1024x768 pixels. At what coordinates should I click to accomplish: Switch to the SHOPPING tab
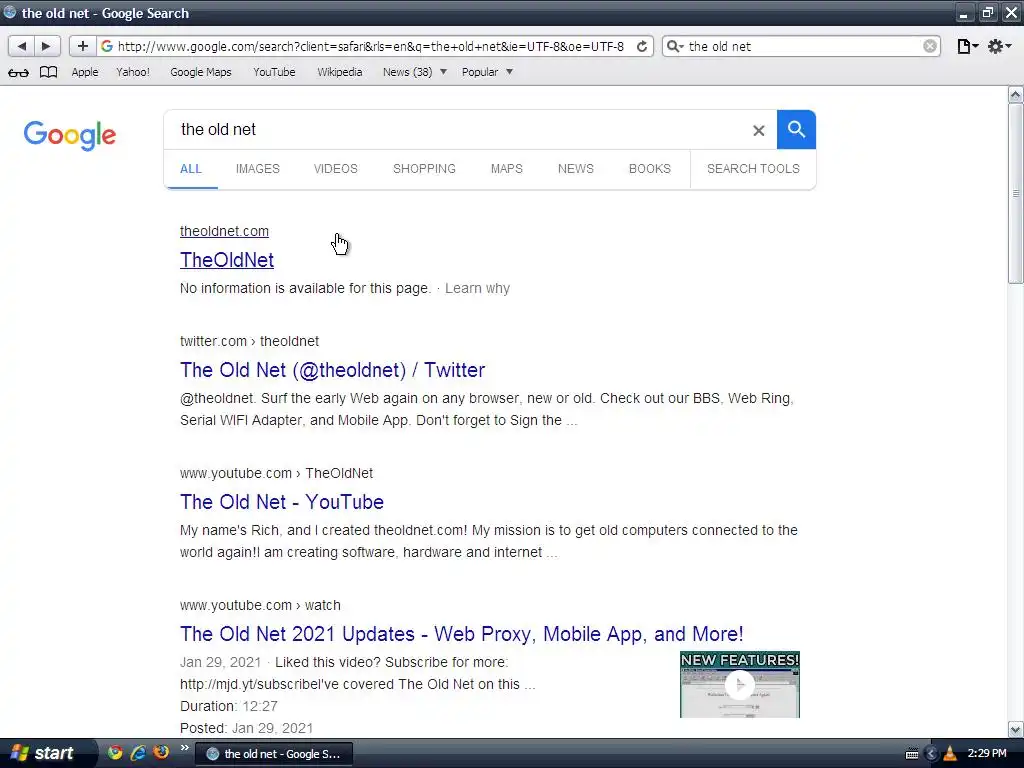pos(424,169)
